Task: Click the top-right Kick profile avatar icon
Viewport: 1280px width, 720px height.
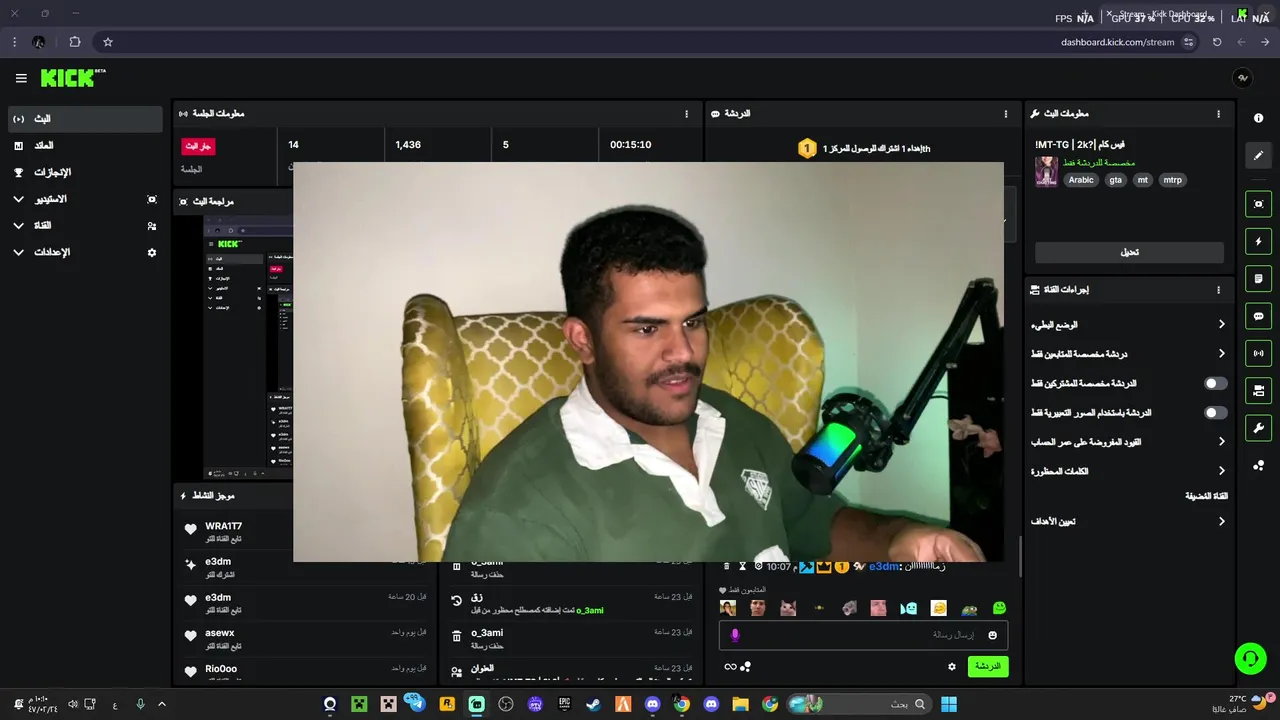Action: 1242,78
